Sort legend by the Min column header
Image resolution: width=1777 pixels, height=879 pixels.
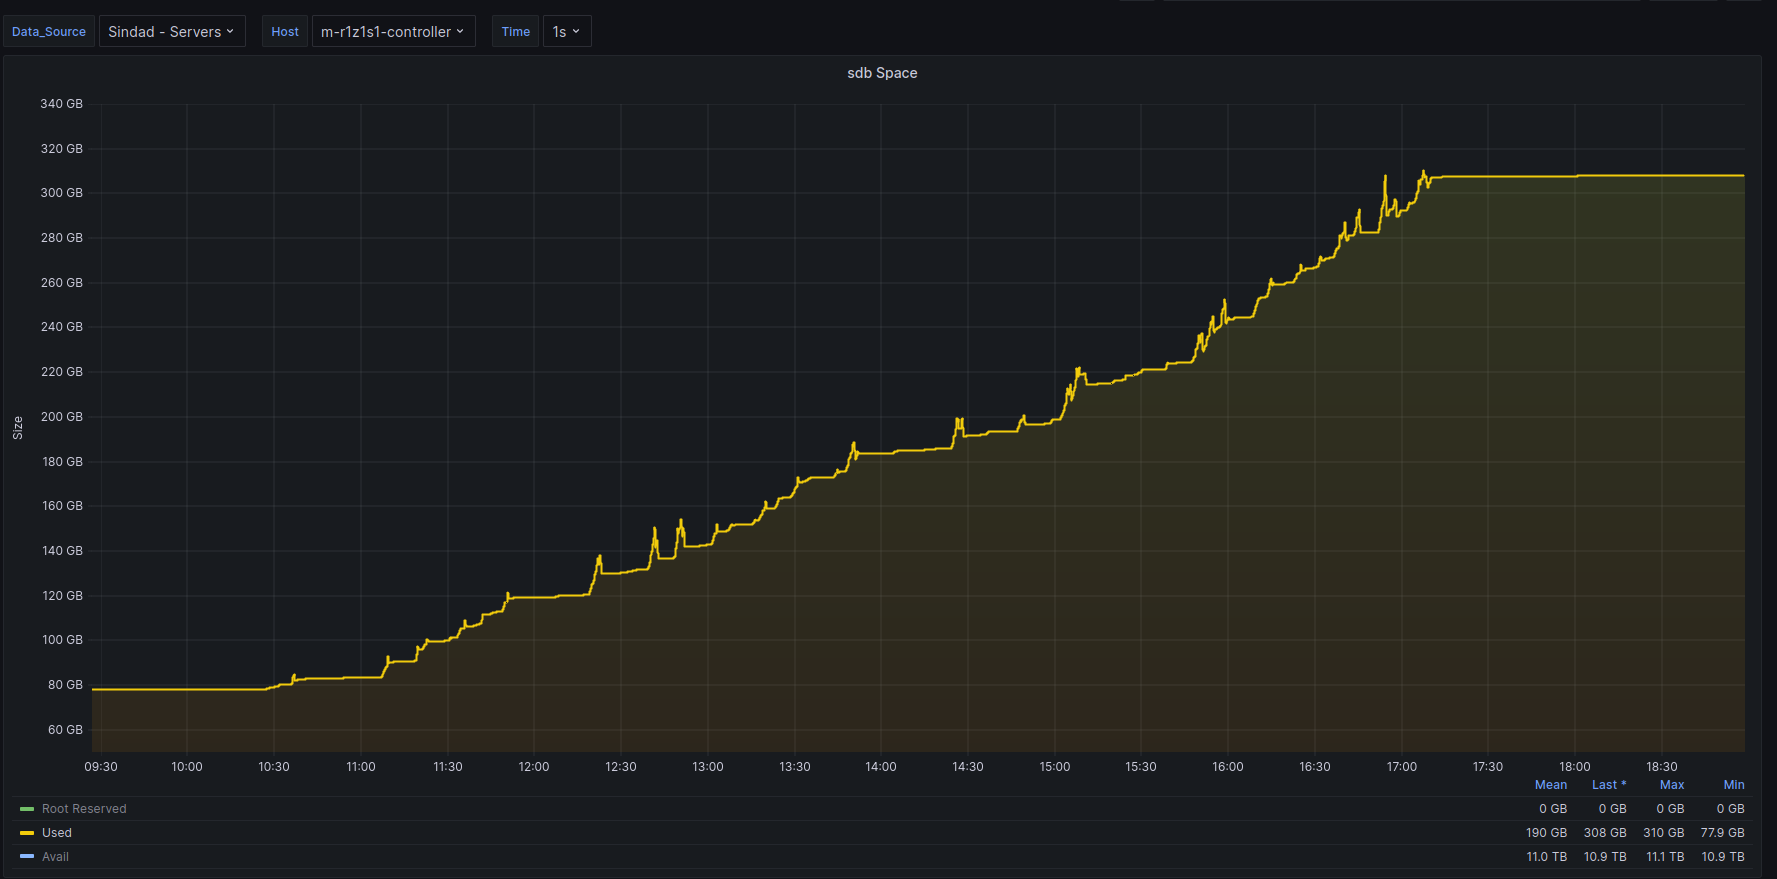pos(1733,785)
